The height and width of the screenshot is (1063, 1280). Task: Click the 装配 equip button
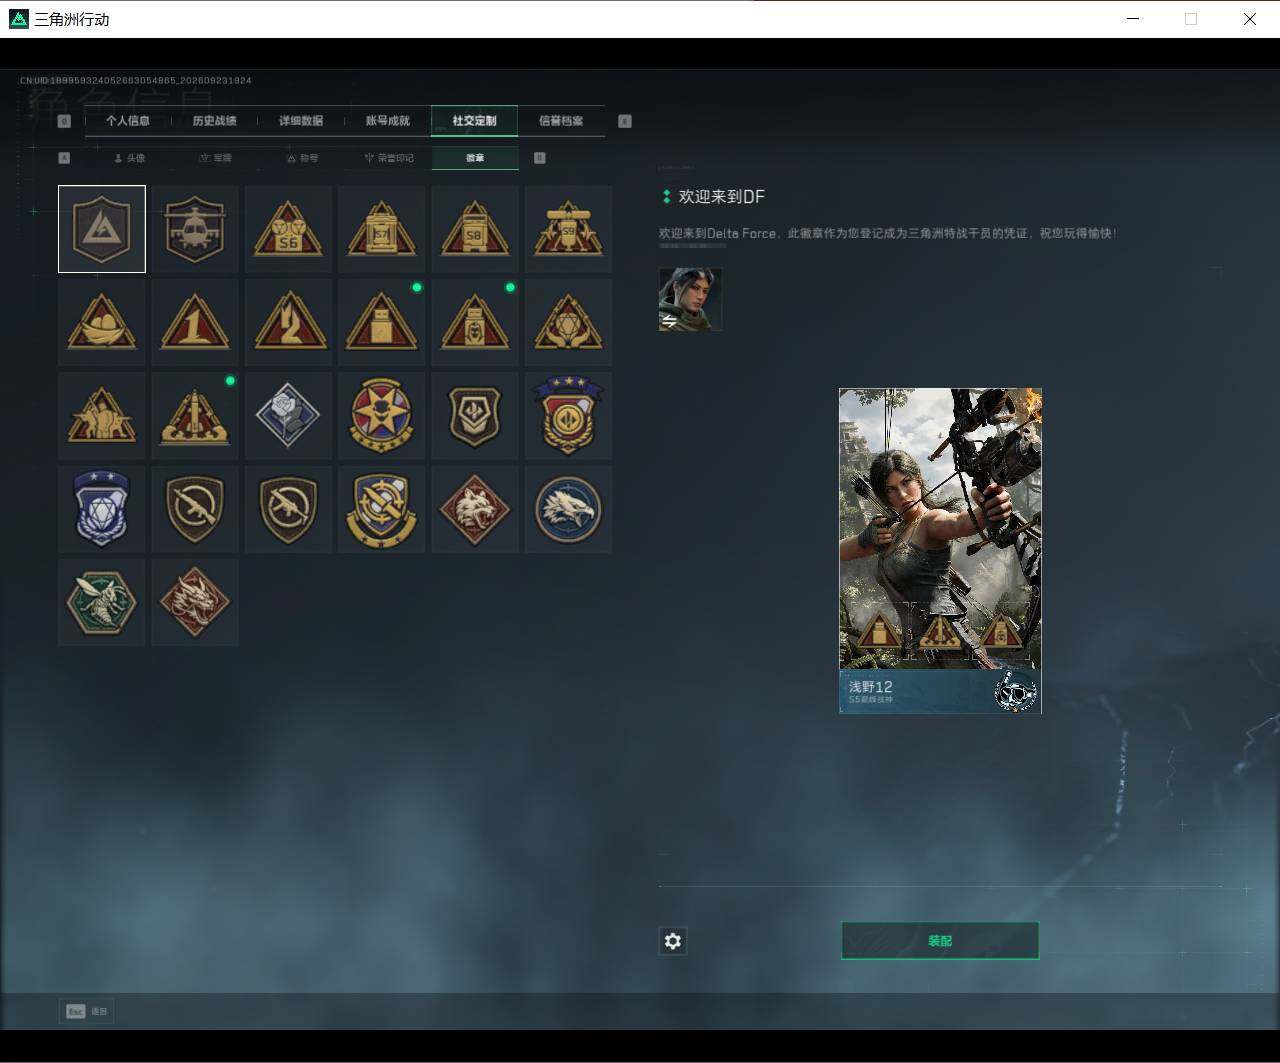click(x=940, y=941)
